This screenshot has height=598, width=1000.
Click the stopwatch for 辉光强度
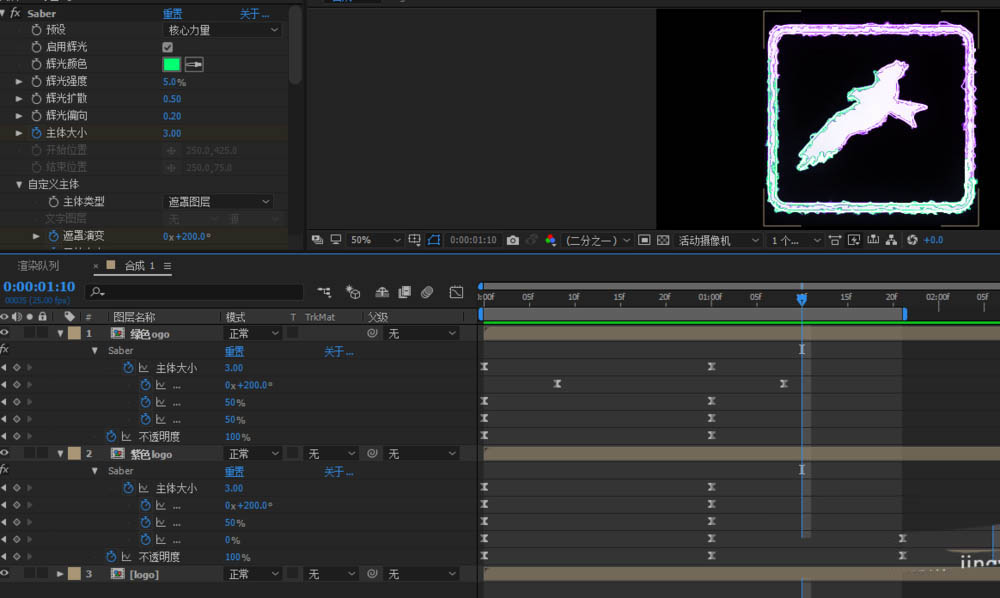36,81
